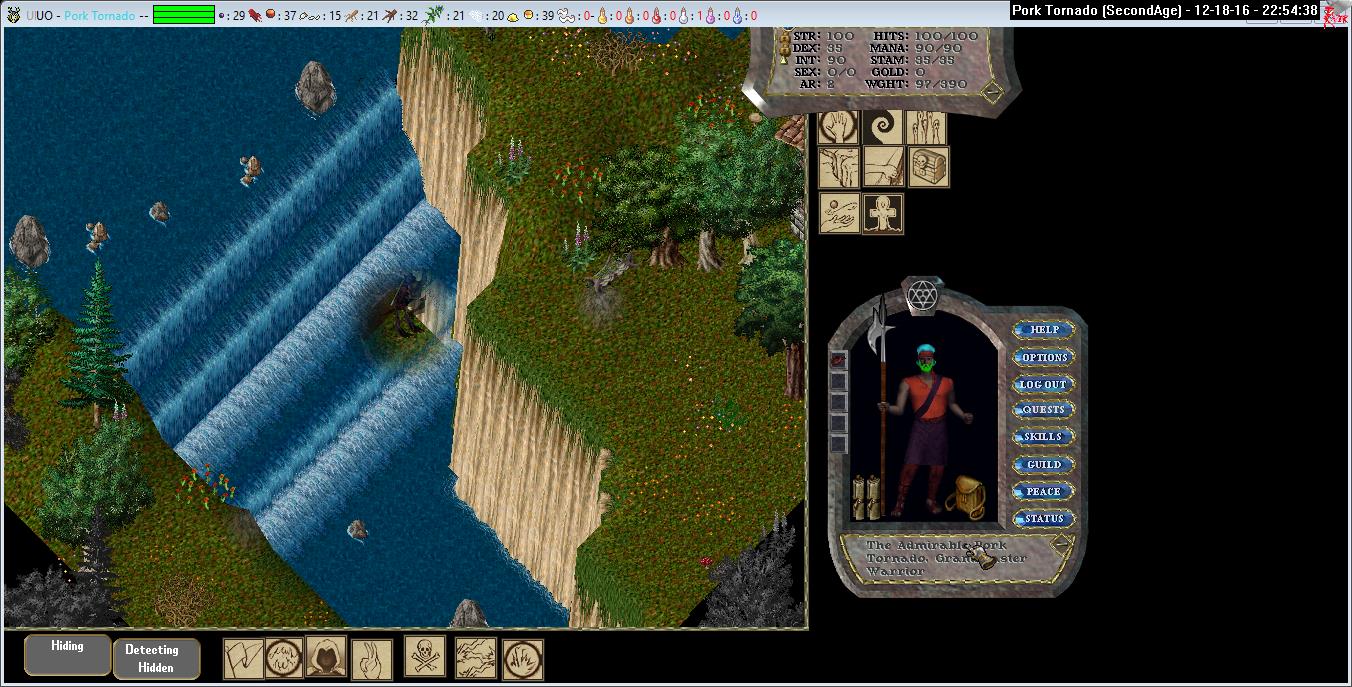The height and width of the screenshot is (687, 1352).
Task: Open the hexagram virtue emblem on the paperdoll
Action: coord(920,295)
